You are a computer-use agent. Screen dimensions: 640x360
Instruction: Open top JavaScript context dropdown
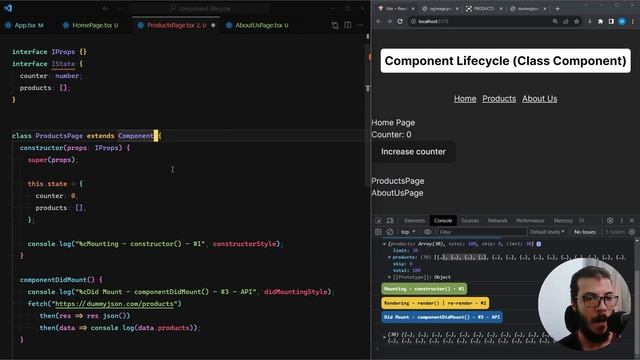408,232
